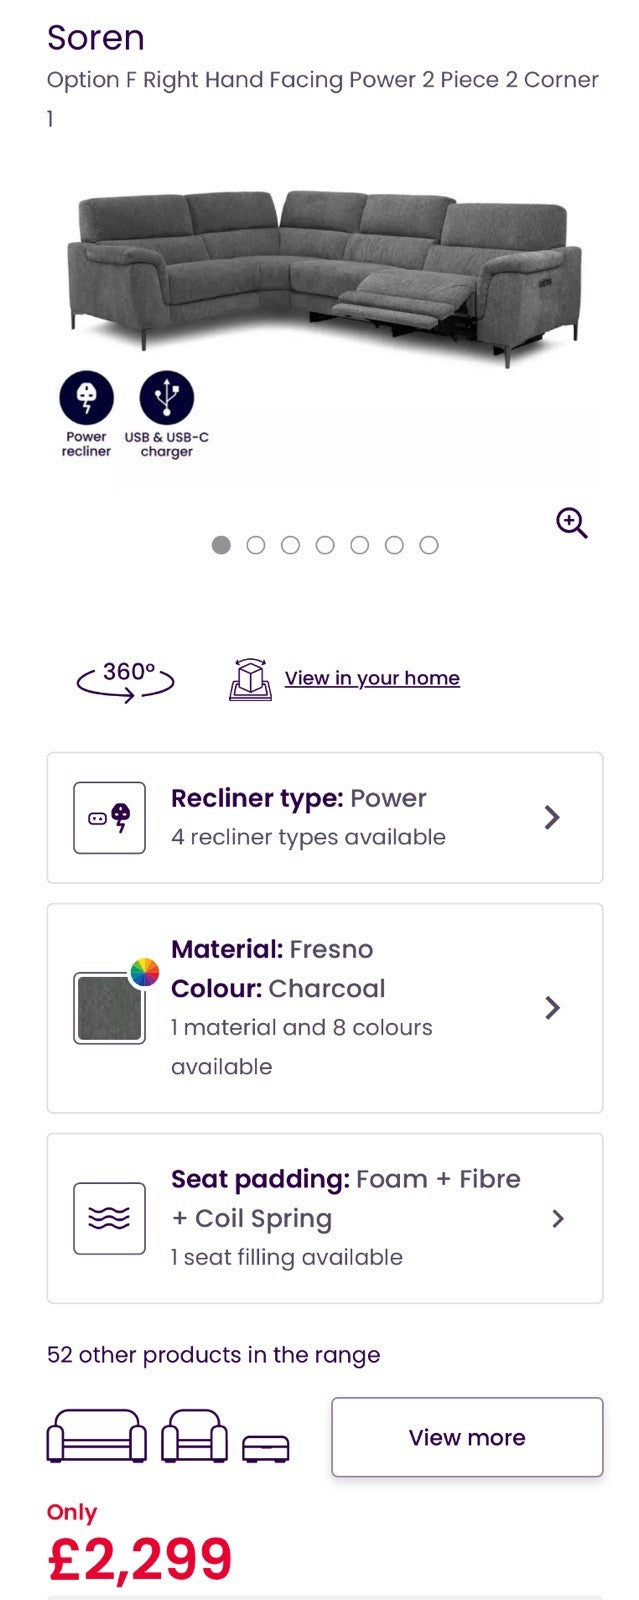Click the recliner type power plug icon
The image size is (639, 1600).
click(109, 818)
